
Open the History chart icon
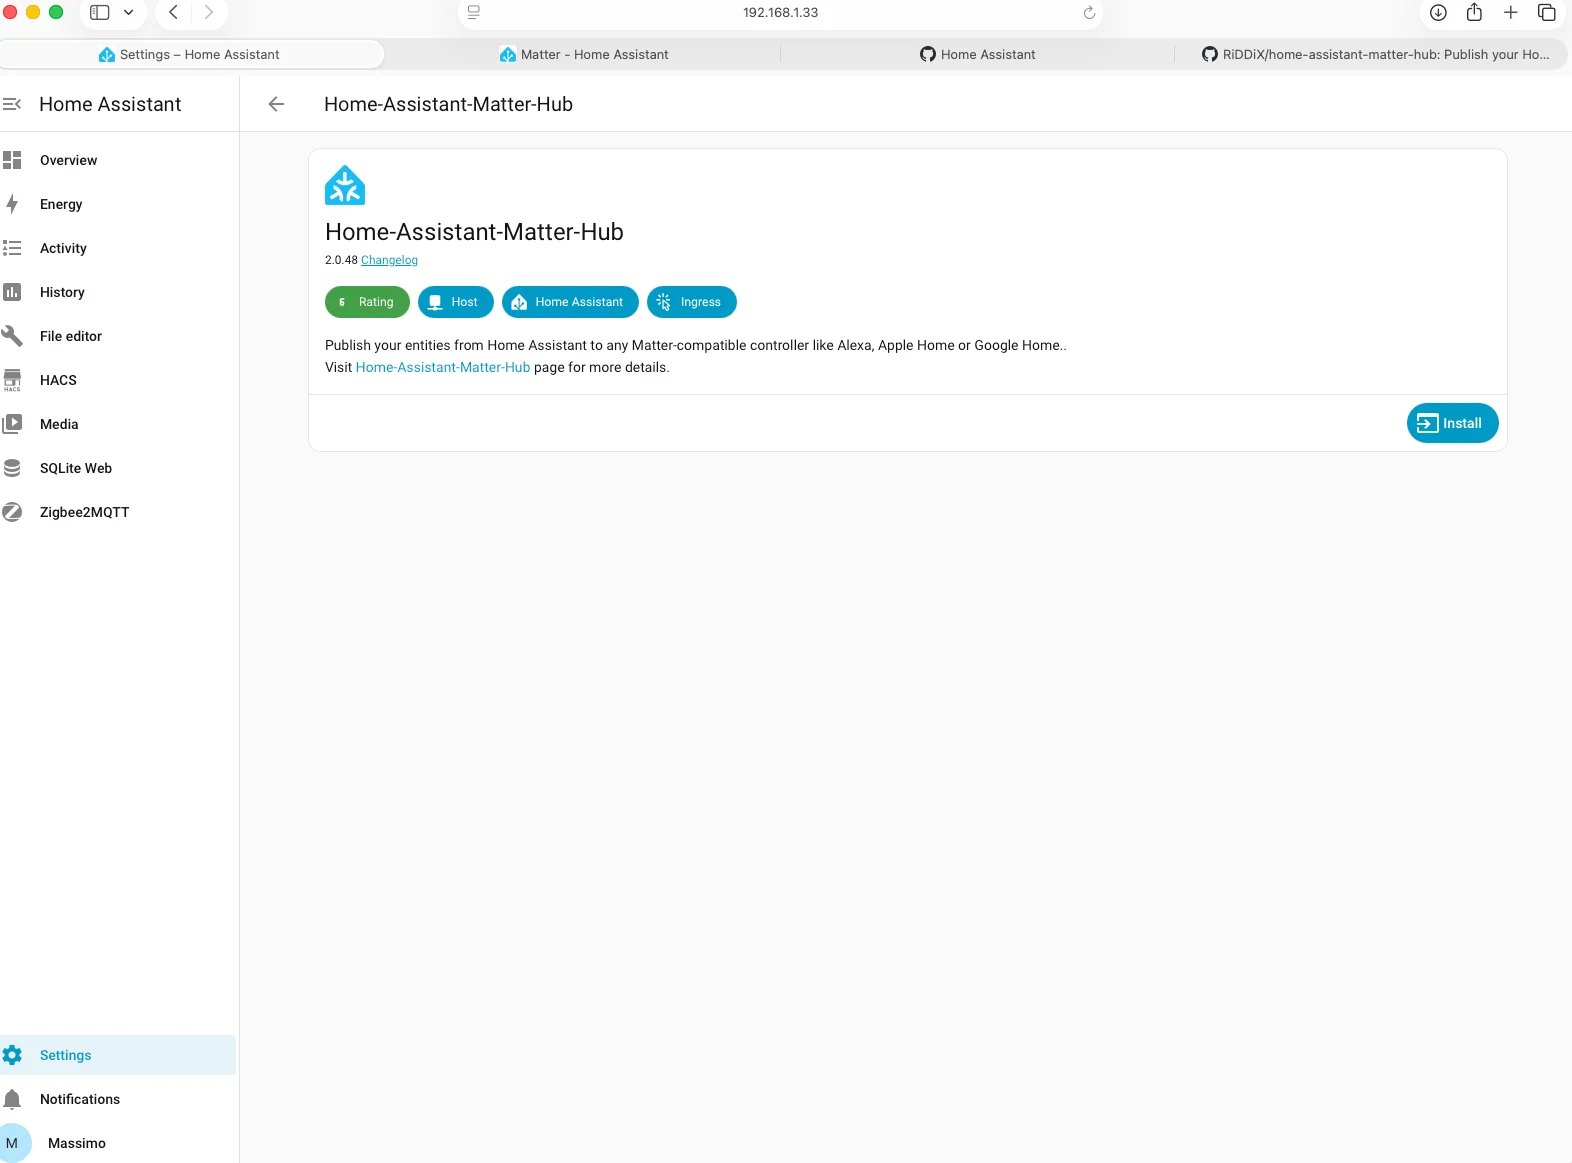[x=12, y=292]
